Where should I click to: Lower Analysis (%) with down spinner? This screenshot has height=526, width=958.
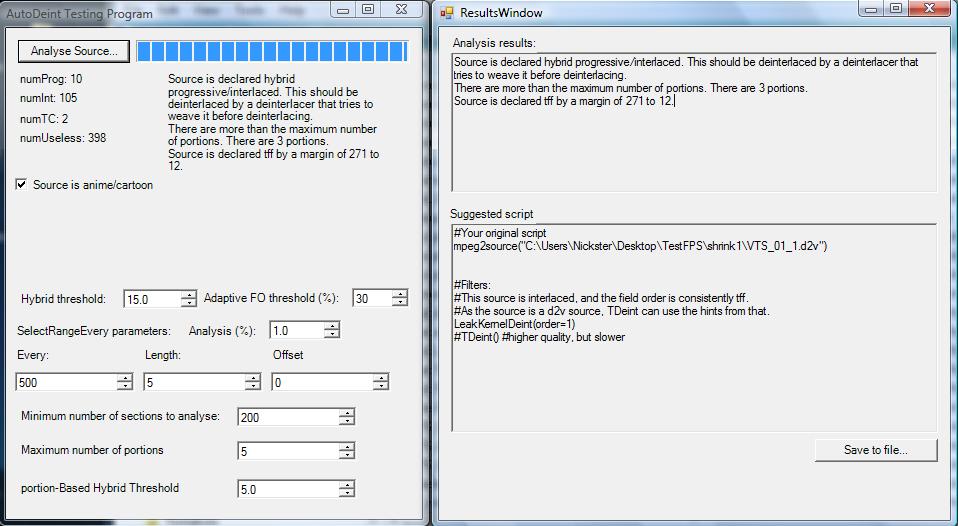pyautogui.click(x=332, y=335)
